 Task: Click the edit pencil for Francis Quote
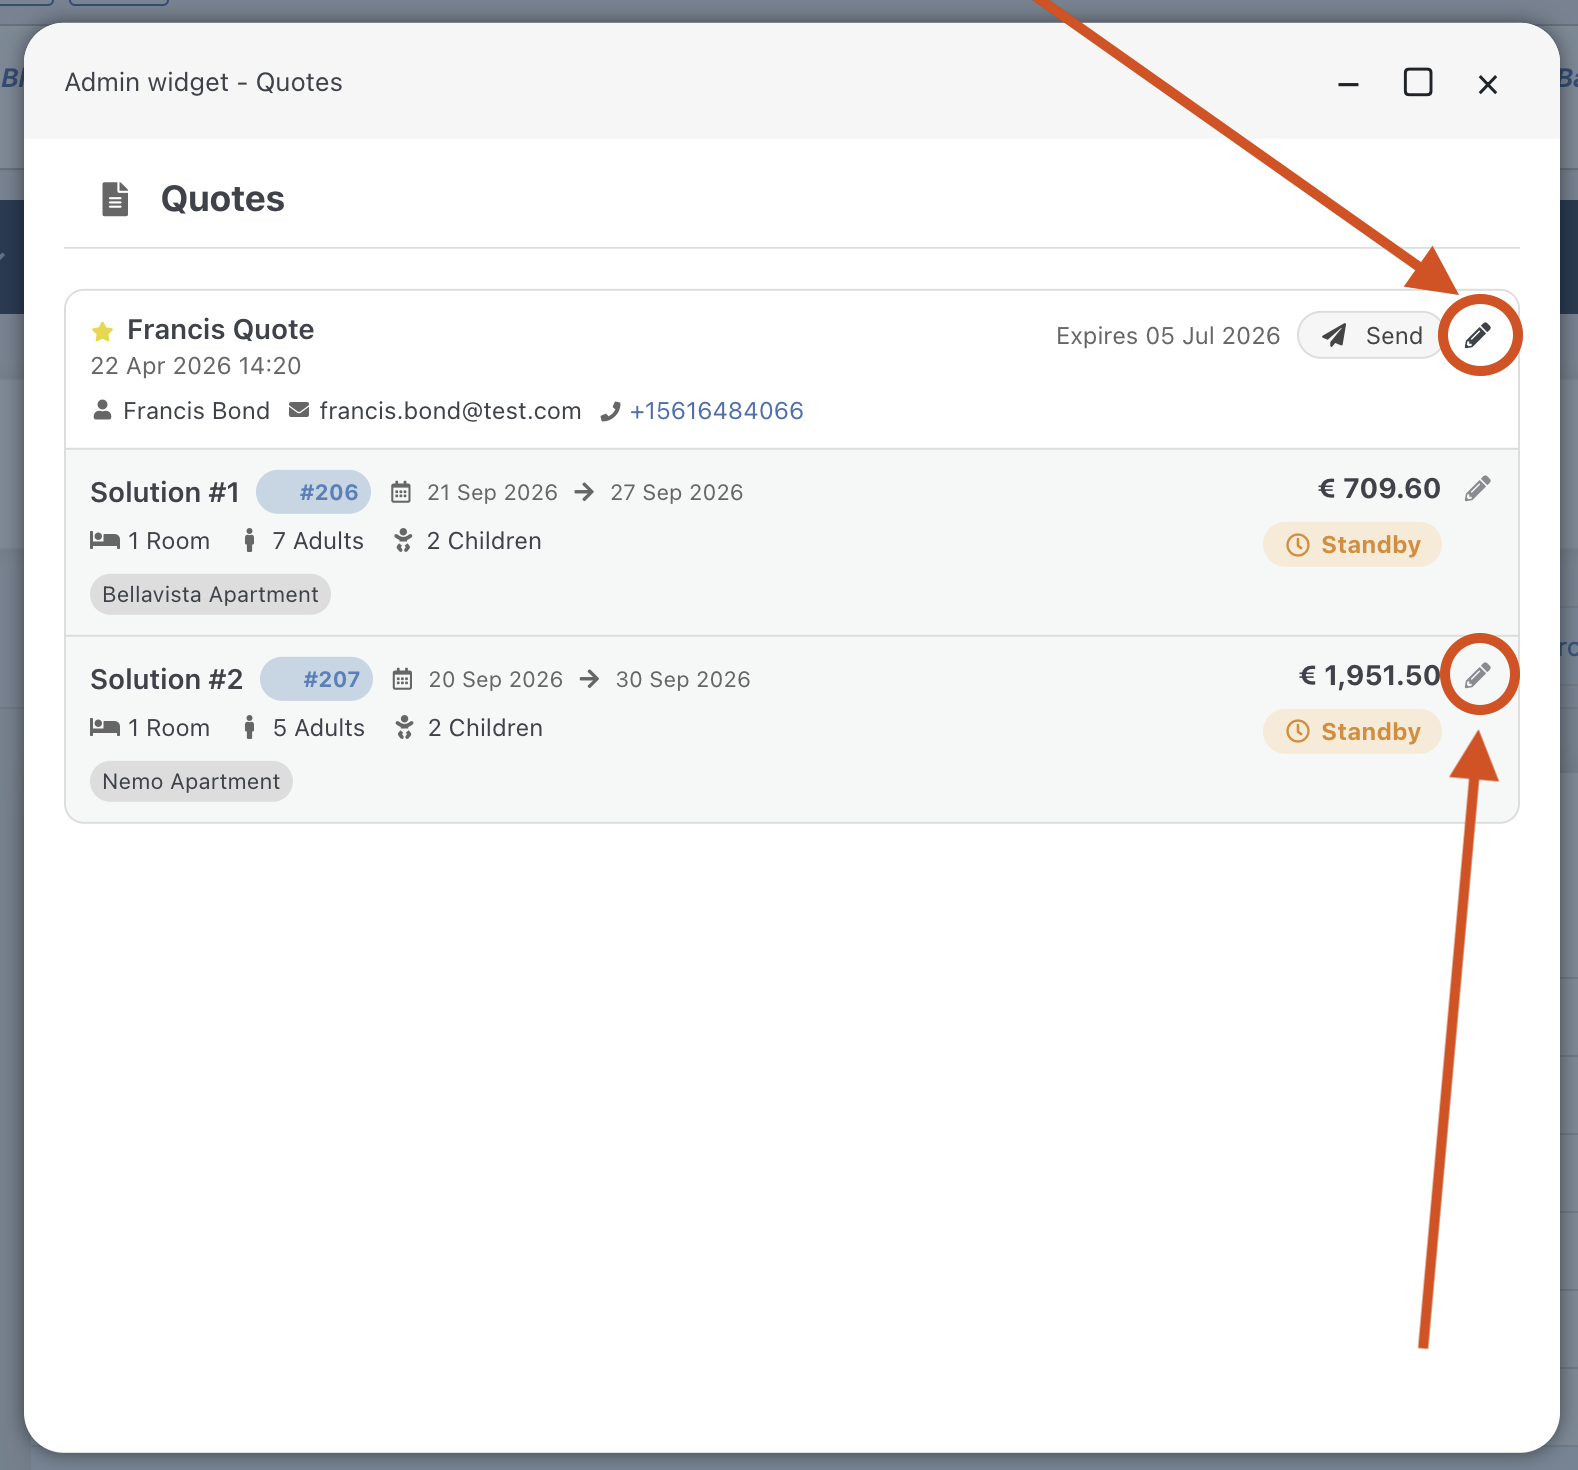(1478, 335)
